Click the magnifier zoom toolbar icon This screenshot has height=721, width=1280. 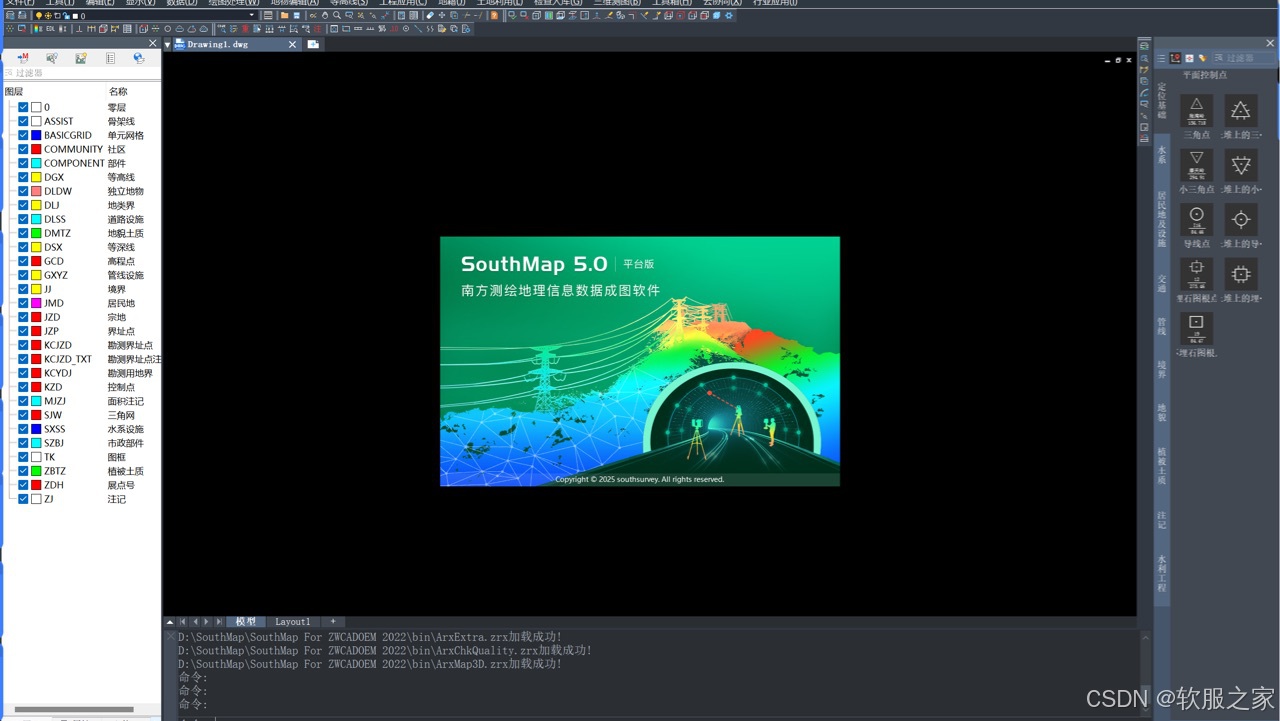pos(337,15)
